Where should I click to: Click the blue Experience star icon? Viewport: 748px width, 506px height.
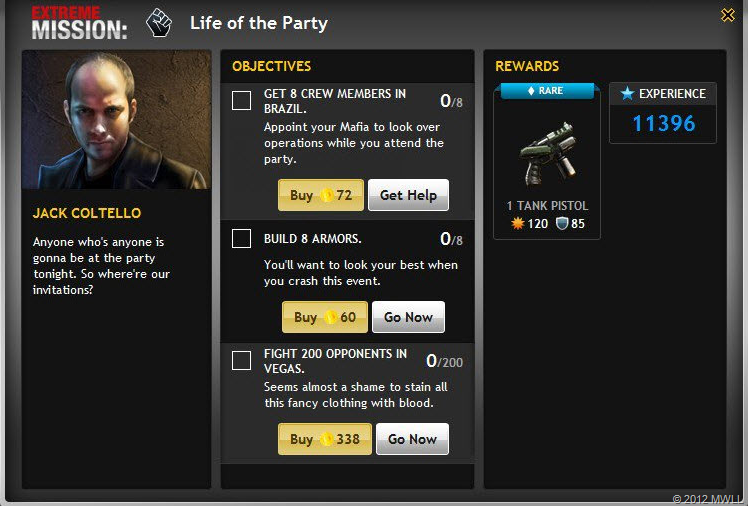pyautogui.click(x=627, y=93)
